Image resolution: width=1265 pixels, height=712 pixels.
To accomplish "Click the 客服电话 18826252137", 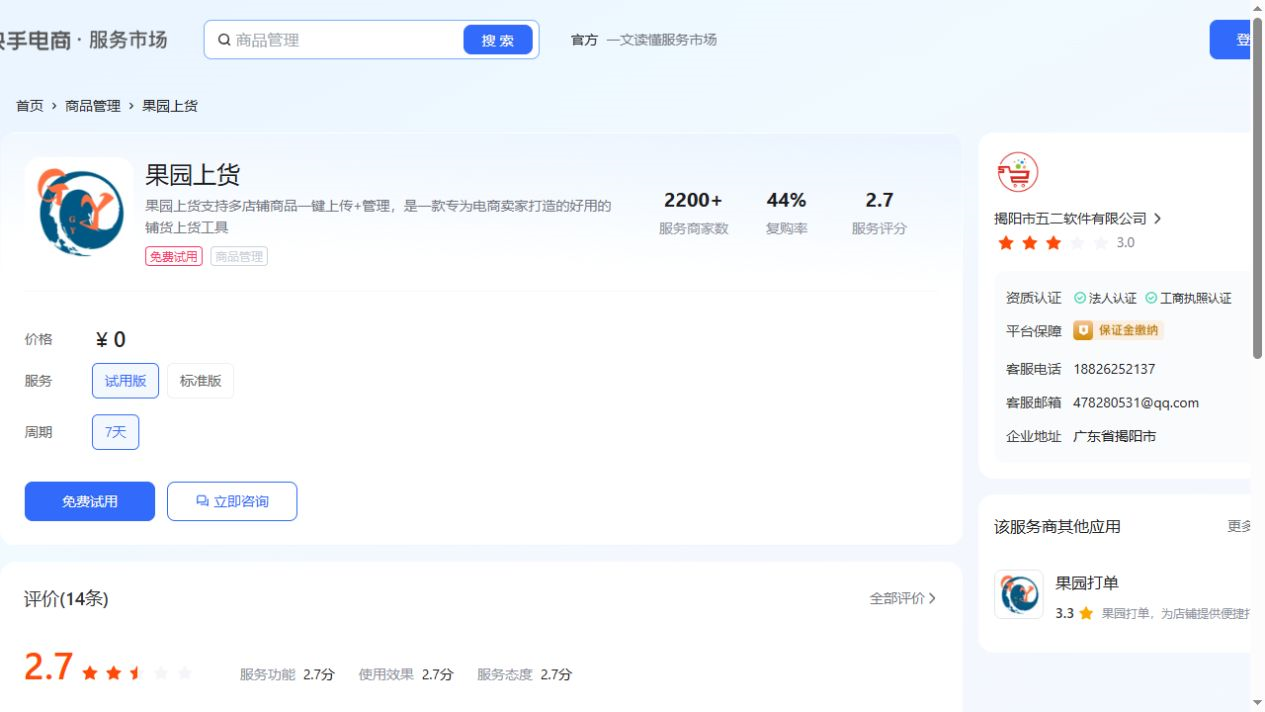I will click(1114, 369).
